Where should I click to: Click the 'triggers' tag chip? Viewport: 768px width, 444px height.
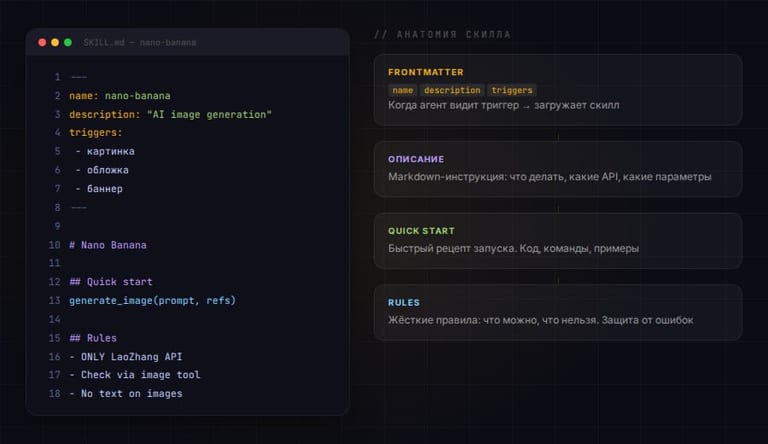click(512, 90)
